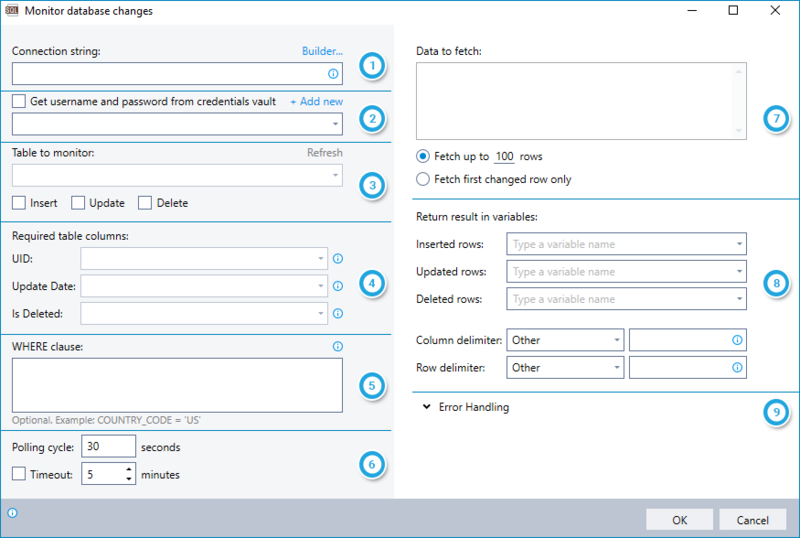Enable the Timeout checkbox

19,475
